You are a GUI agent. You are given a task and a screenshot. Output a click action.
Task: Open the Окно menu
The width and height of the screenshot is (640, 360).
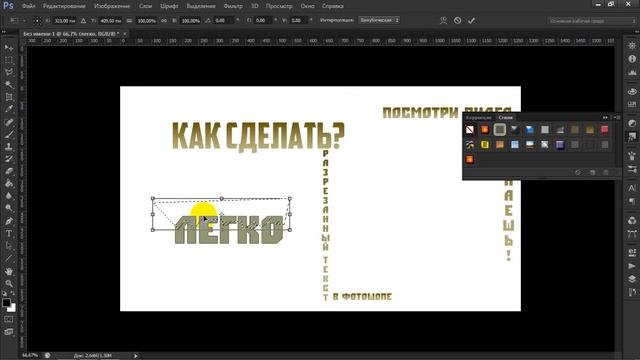pos(307,6)
